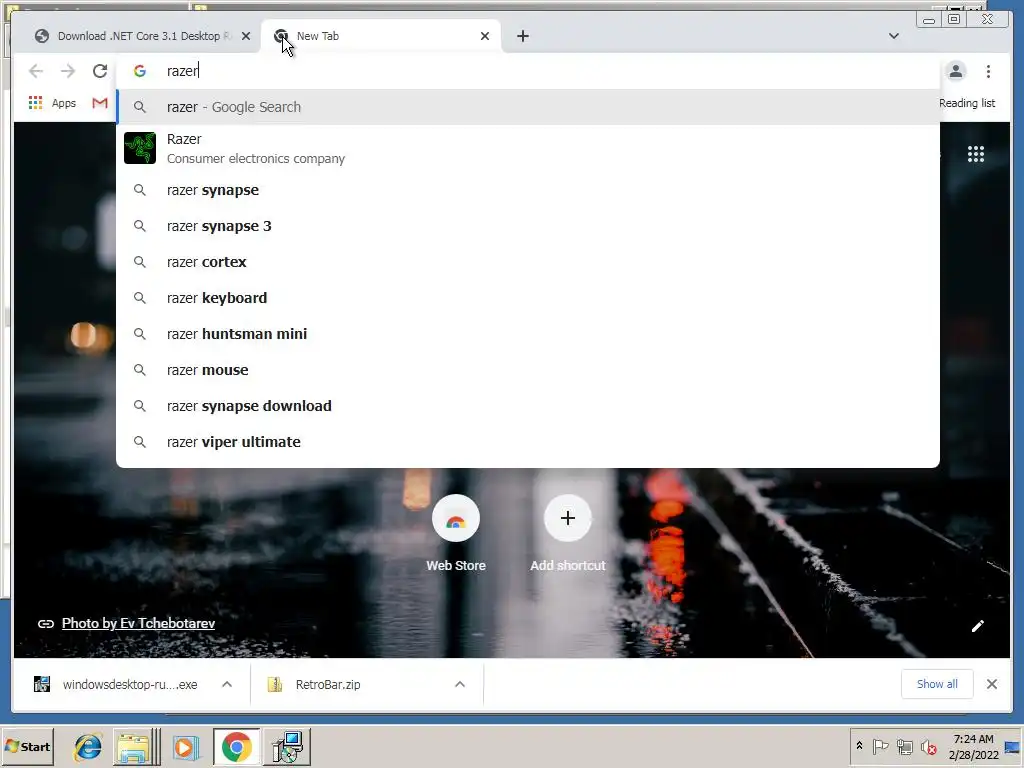Reload the page with the refresh icon
This screenshot has height=768, width=1024.
pyautogui.click(x=100, y=71)
